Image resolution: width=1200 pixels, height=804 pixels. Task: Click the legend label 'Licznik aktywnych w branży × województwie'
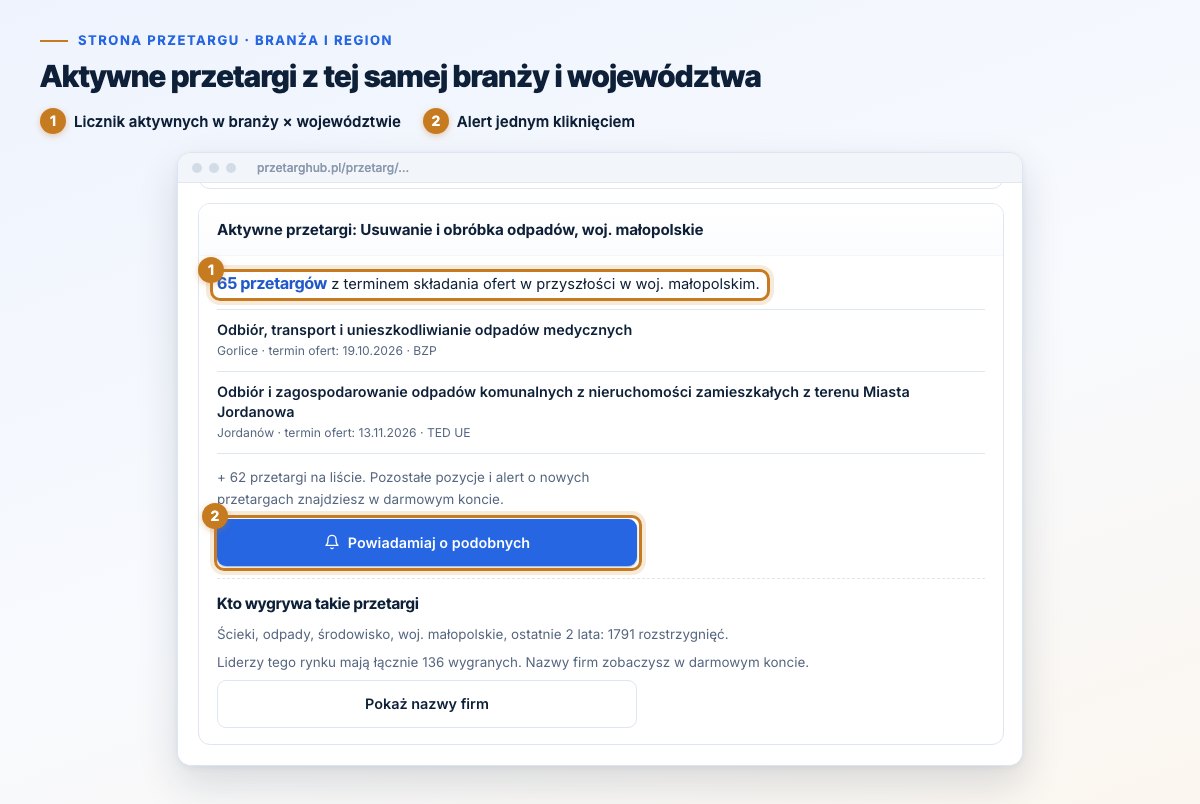pos(237,122)
